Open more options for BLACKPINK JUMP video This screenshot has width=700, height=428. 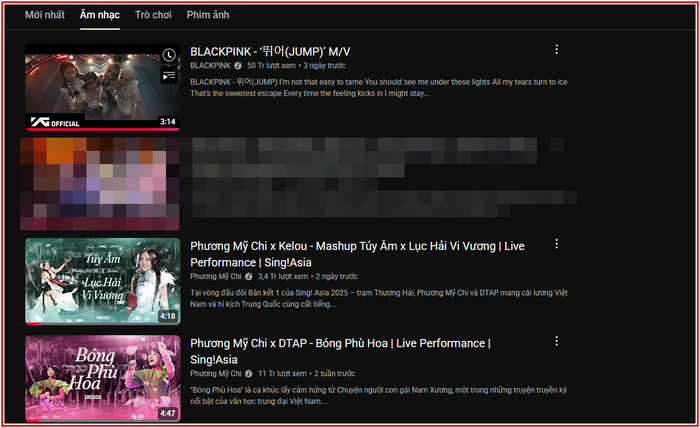[556, 49]
